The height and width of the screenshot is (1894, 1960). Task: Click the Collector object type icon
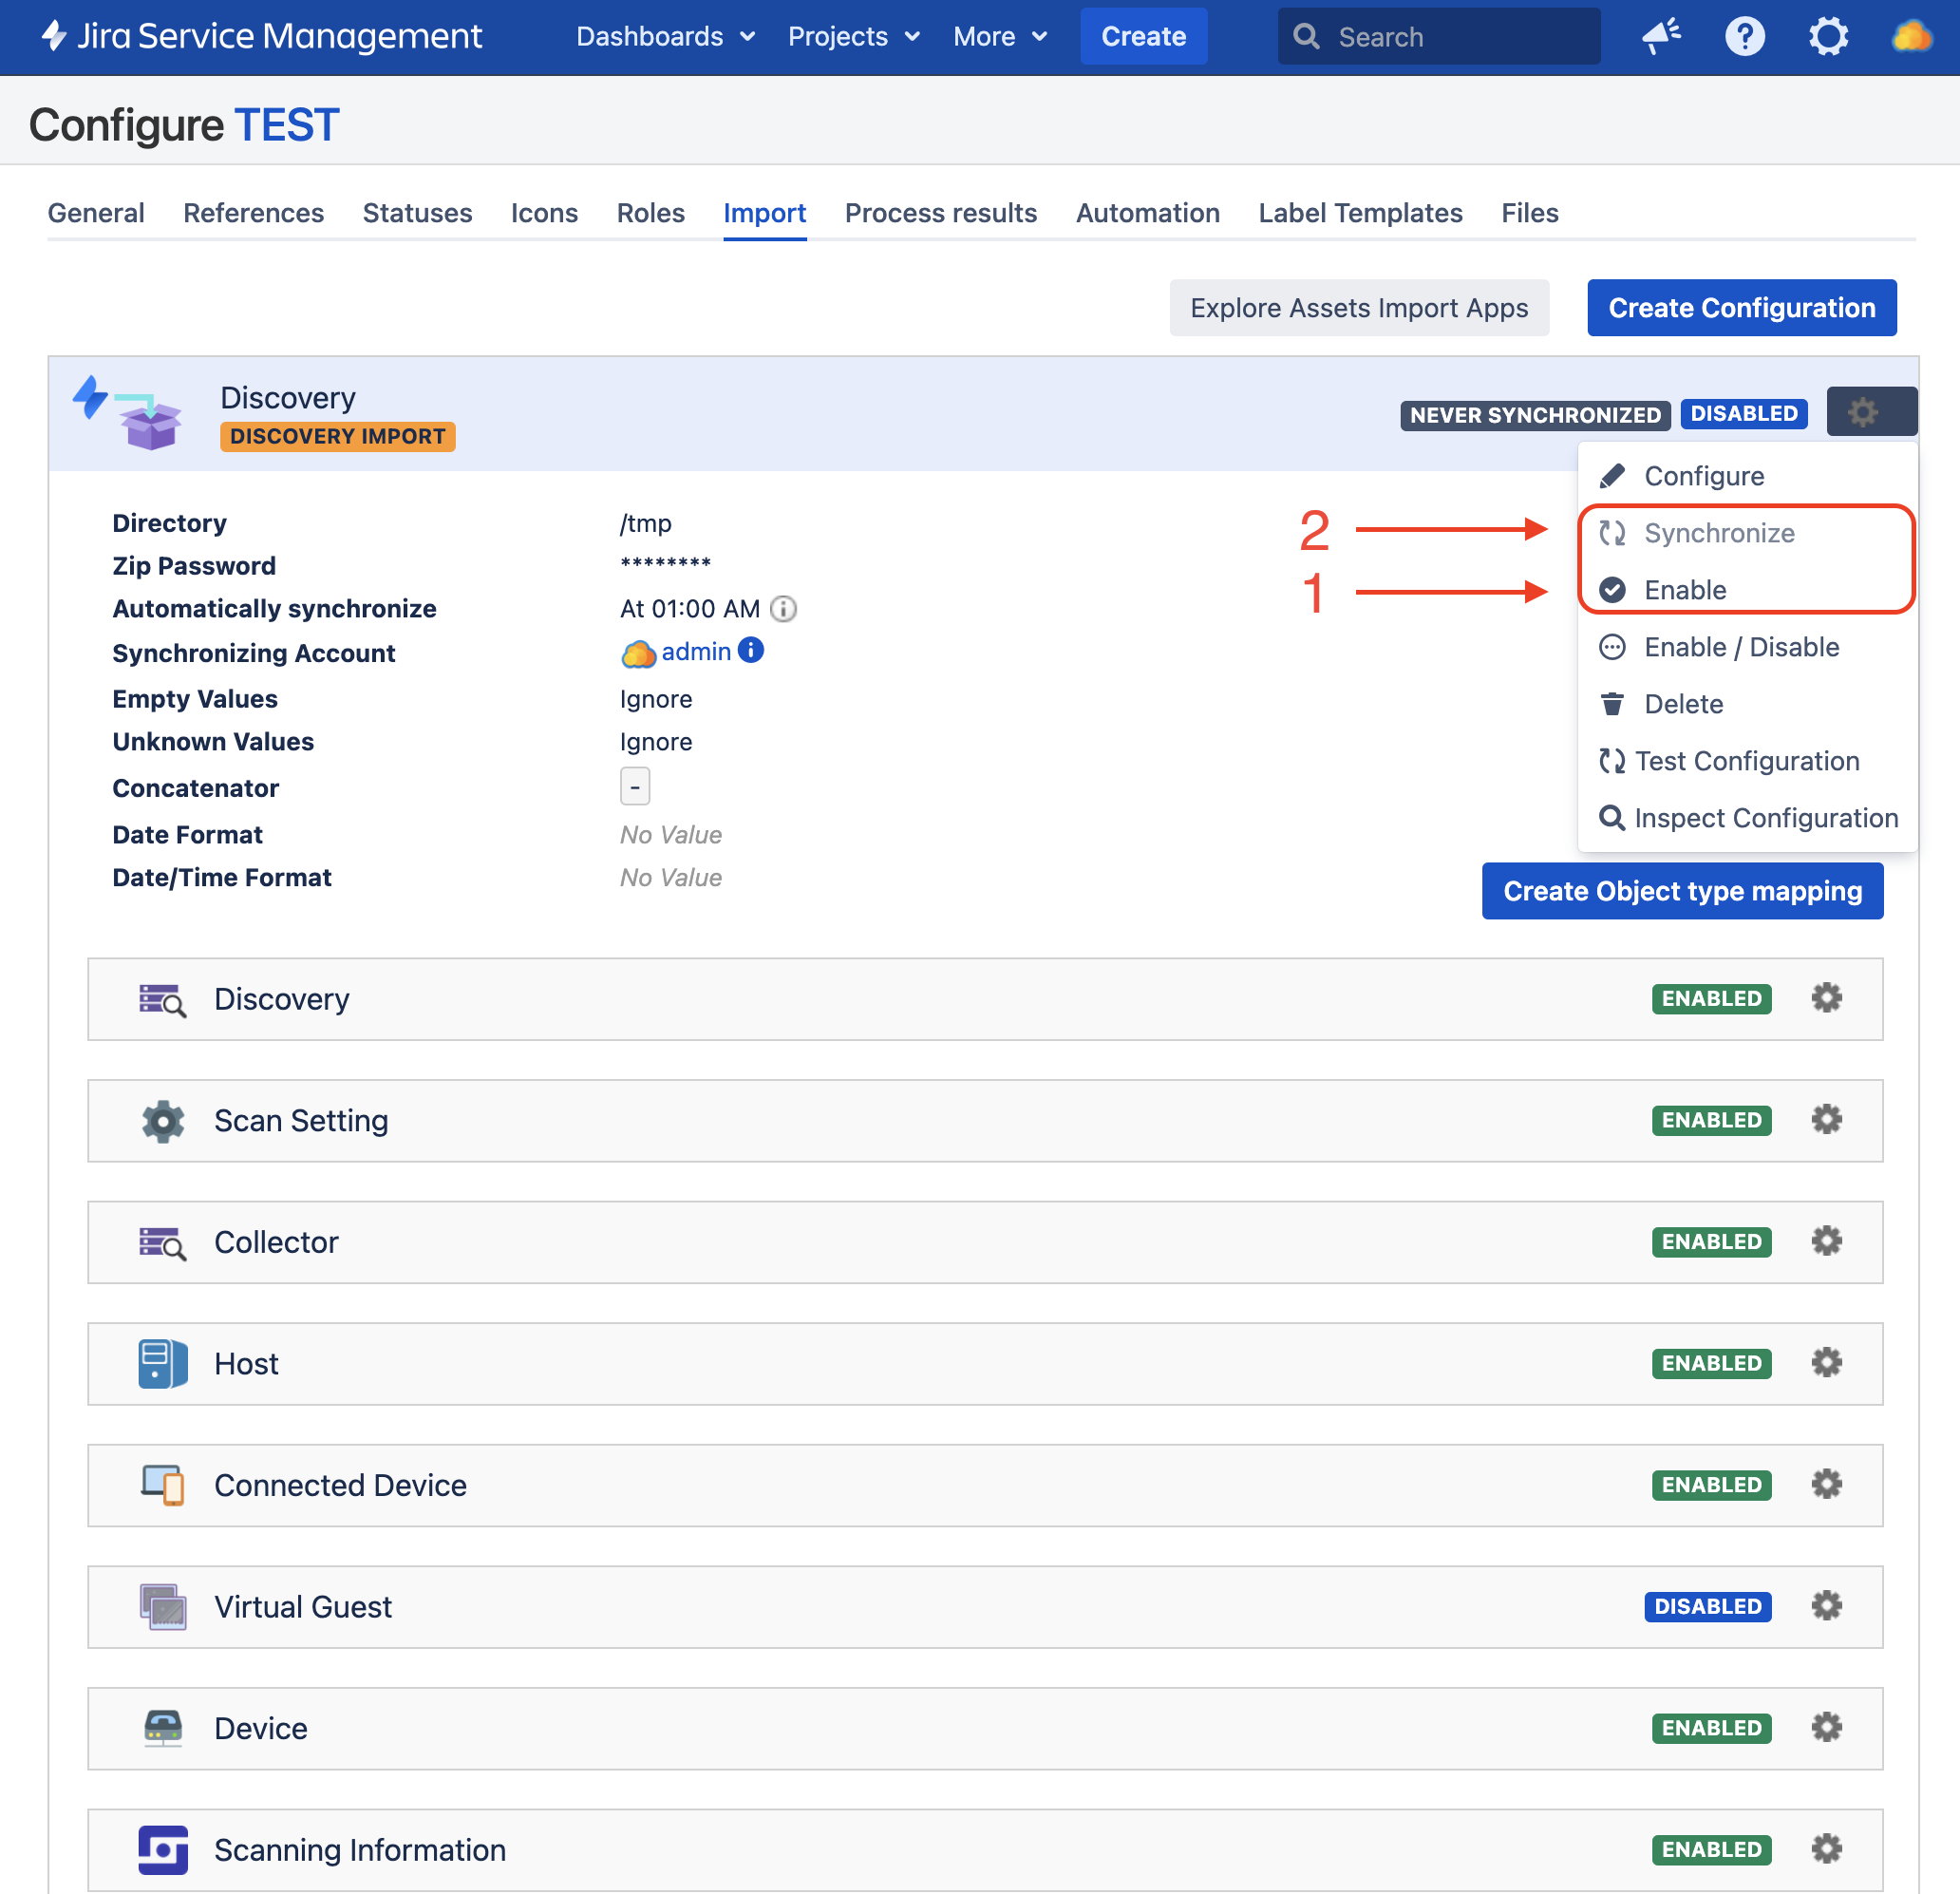(x=163, y=1243)
